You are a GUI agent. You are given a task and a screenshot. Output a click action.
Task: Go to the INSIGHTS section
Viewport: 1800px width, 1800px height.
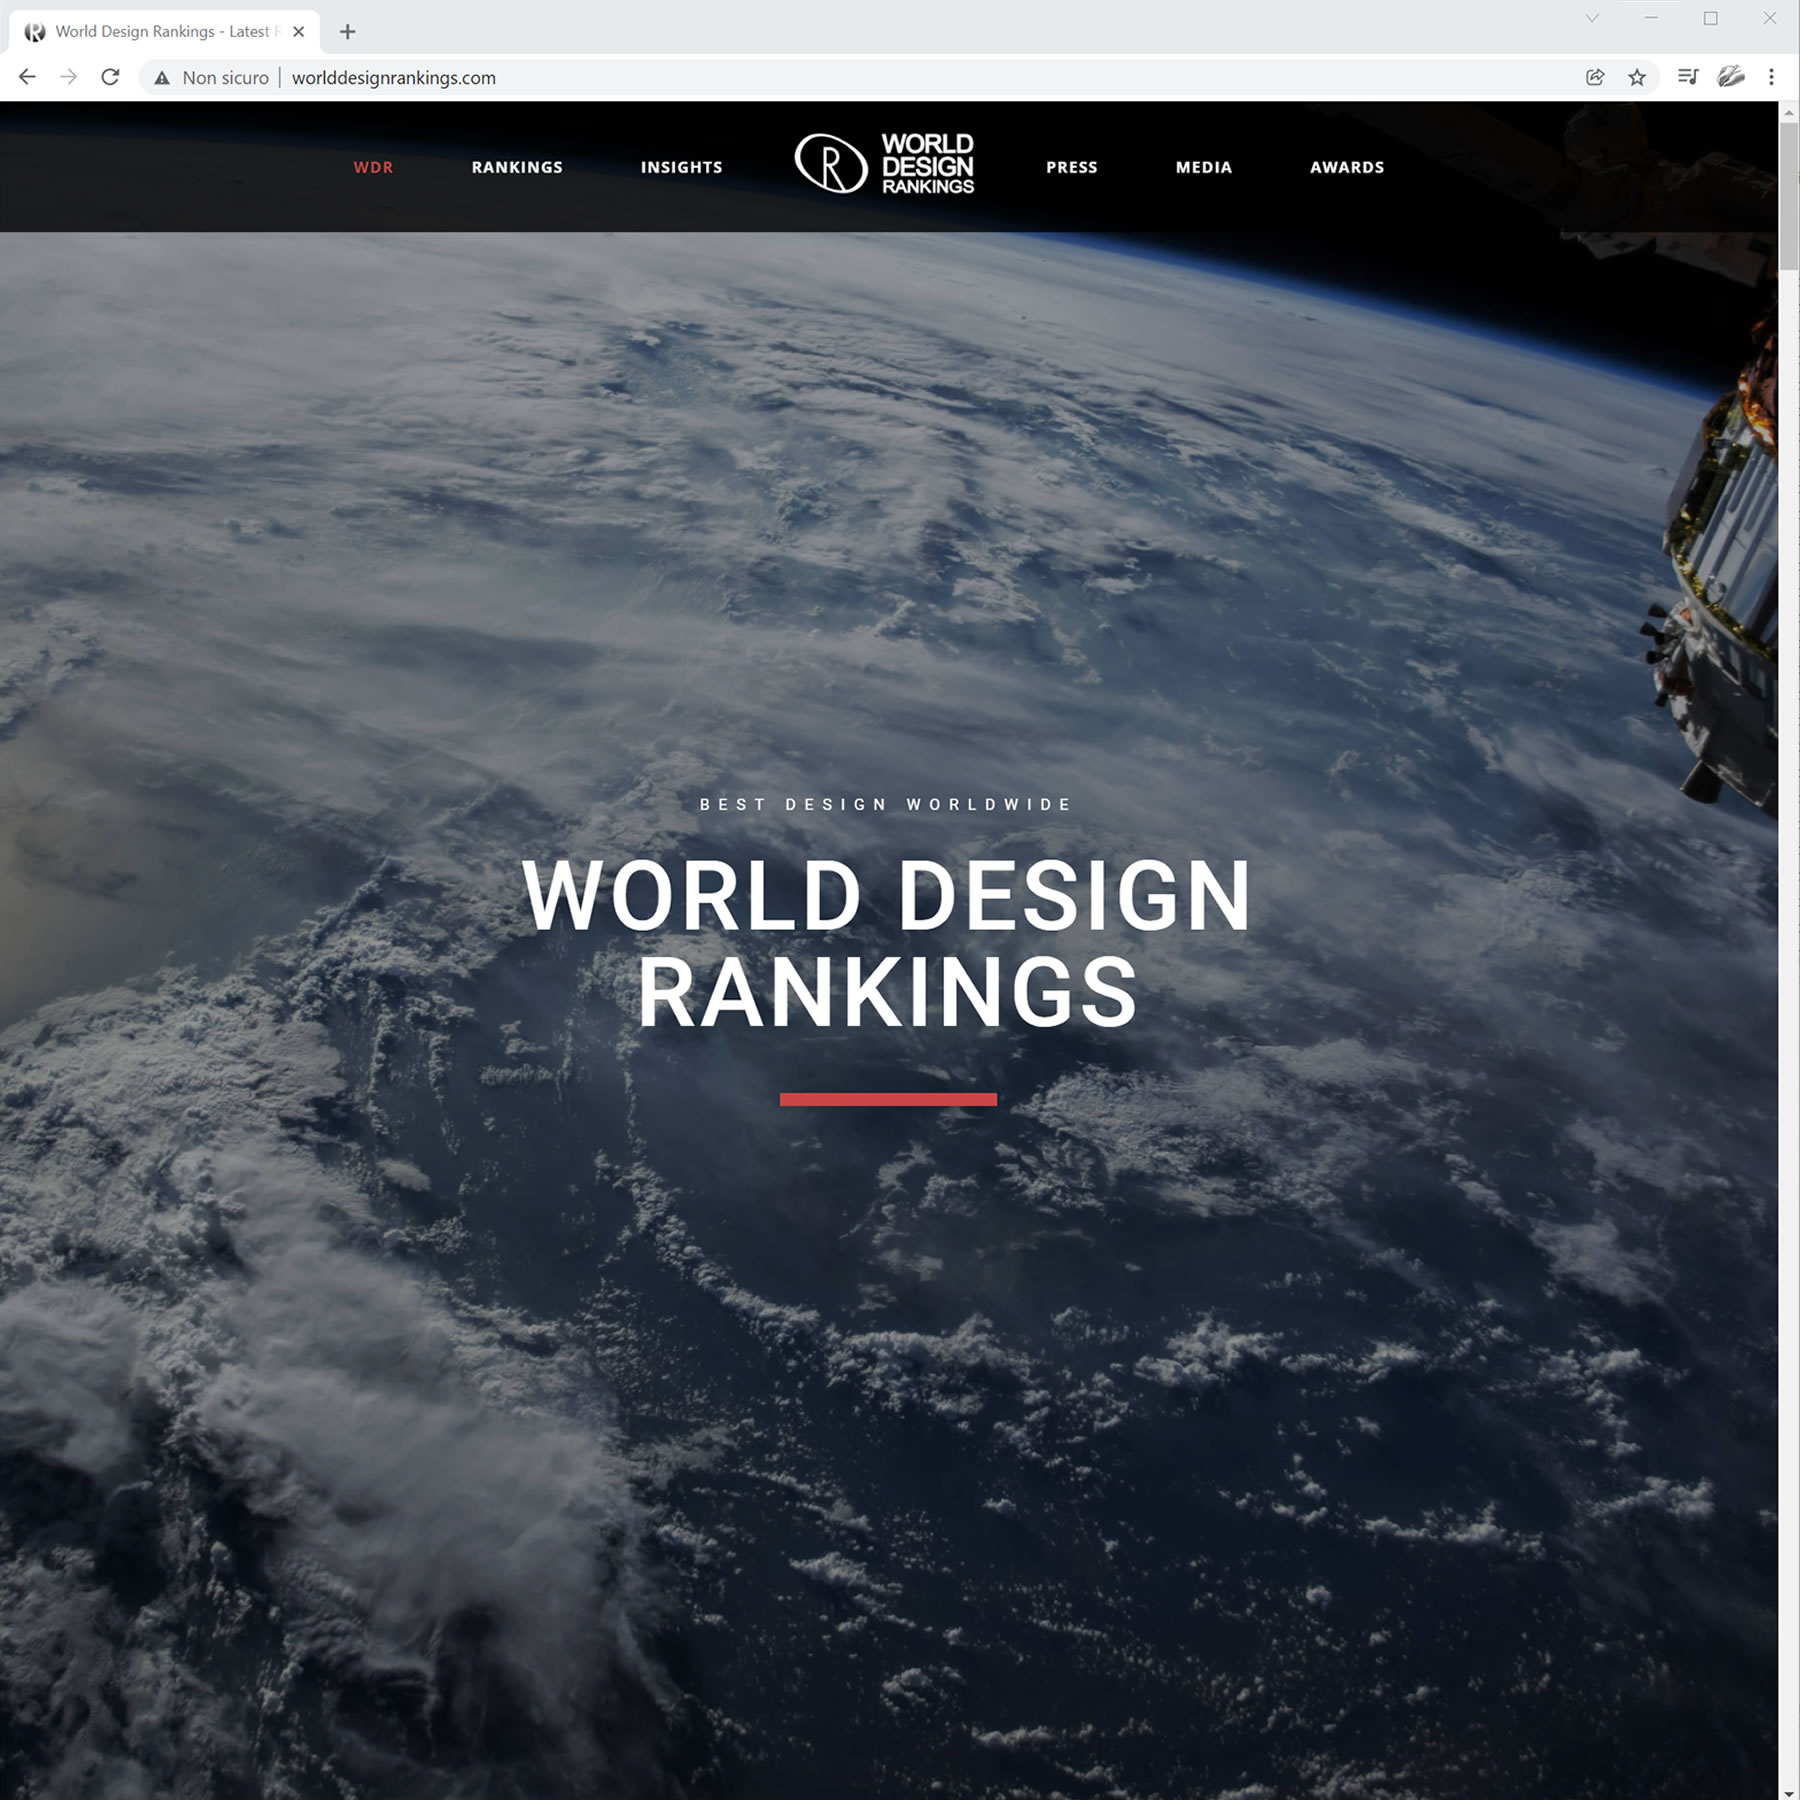point(681,167)
